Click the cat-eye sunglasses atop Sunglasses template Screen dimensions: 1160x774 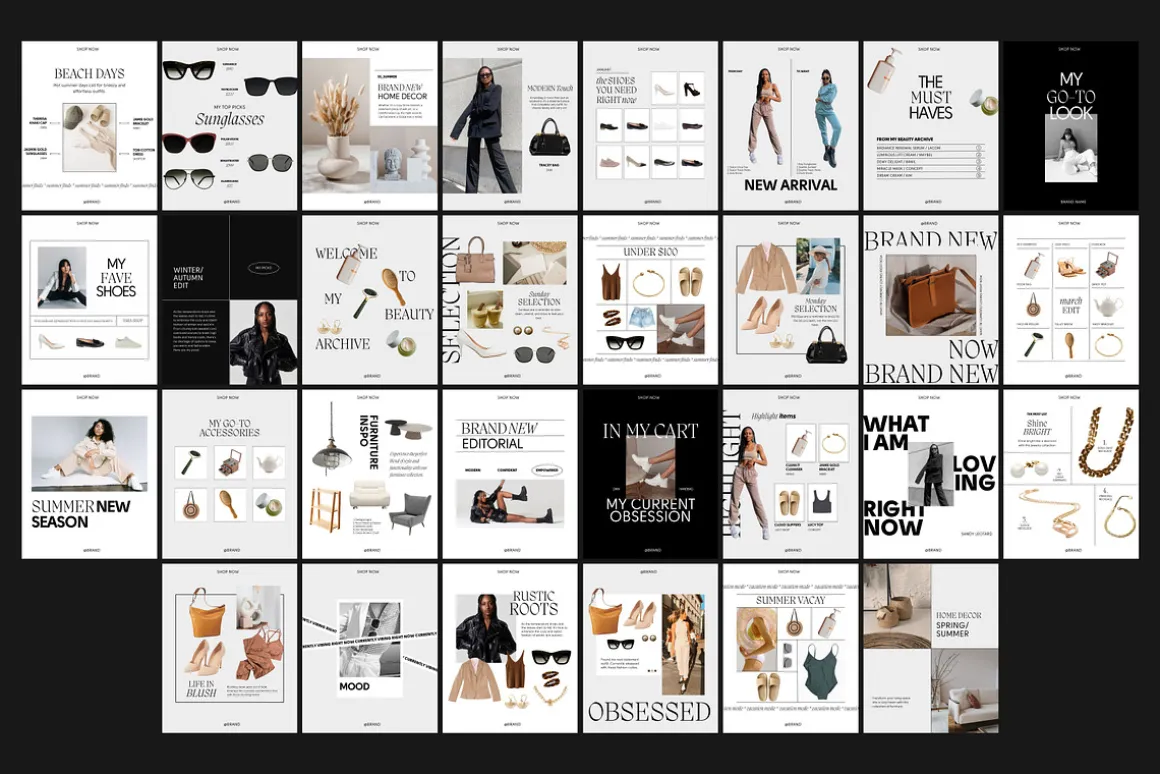click(x=189, y=70)
